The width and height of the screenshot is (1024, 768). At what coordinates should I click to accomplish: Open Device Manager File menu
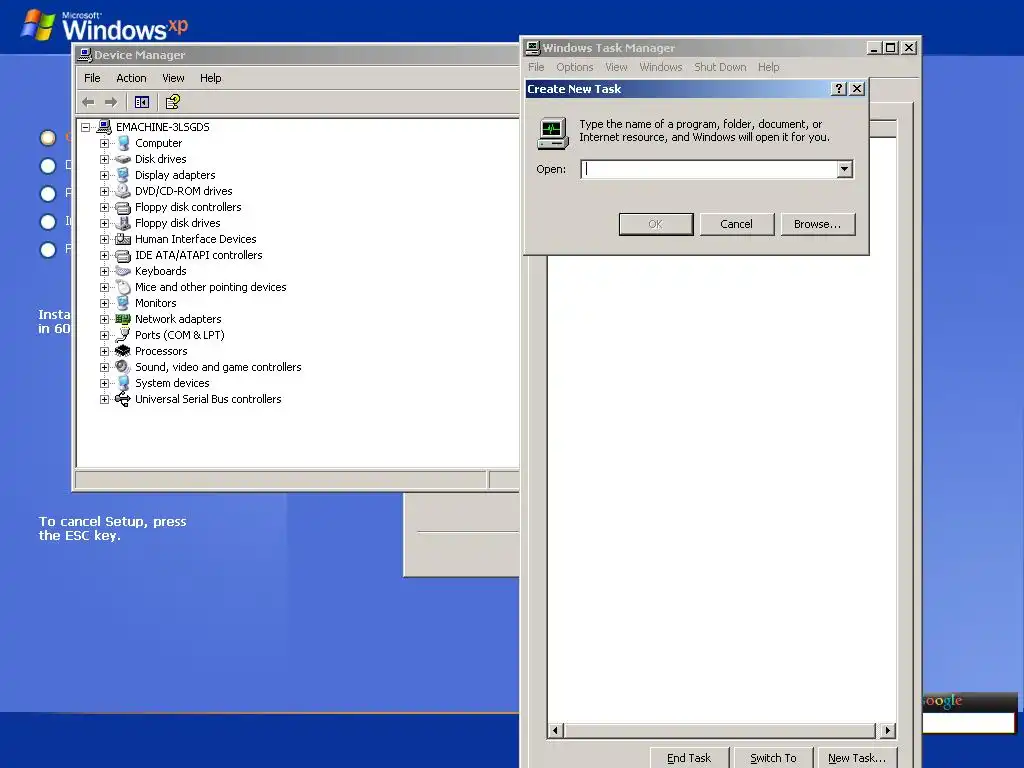[92, 78]
